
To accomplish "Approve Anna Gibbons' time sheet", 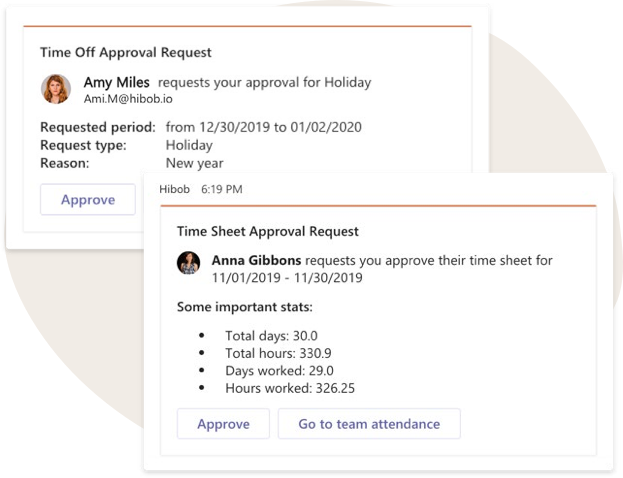I will (x=223, y=424).
